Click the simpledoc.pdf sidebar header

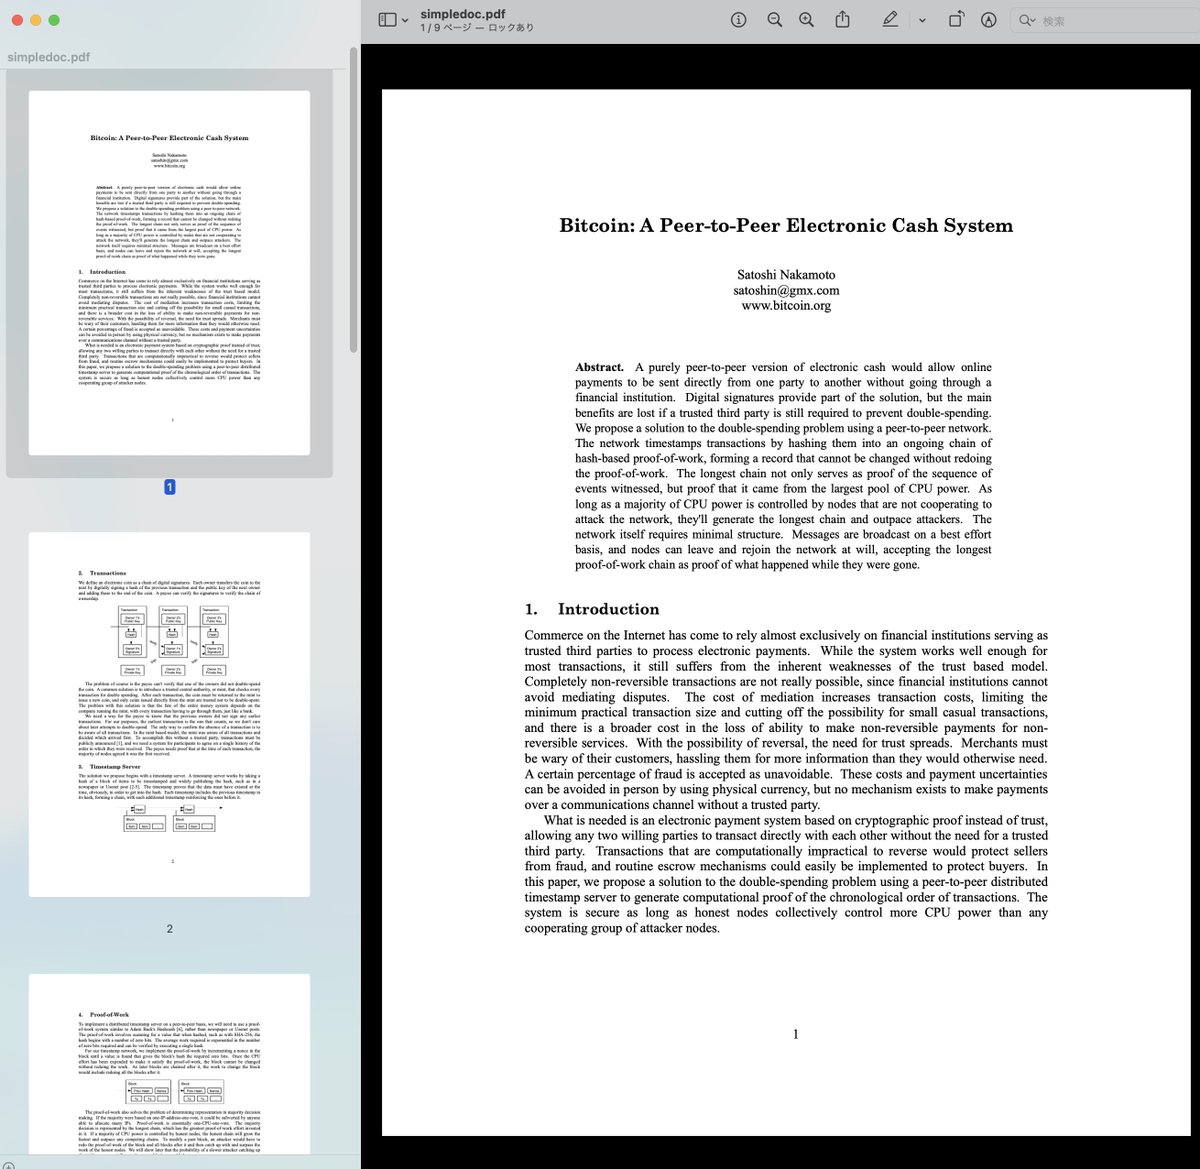[x=48, y=57]
